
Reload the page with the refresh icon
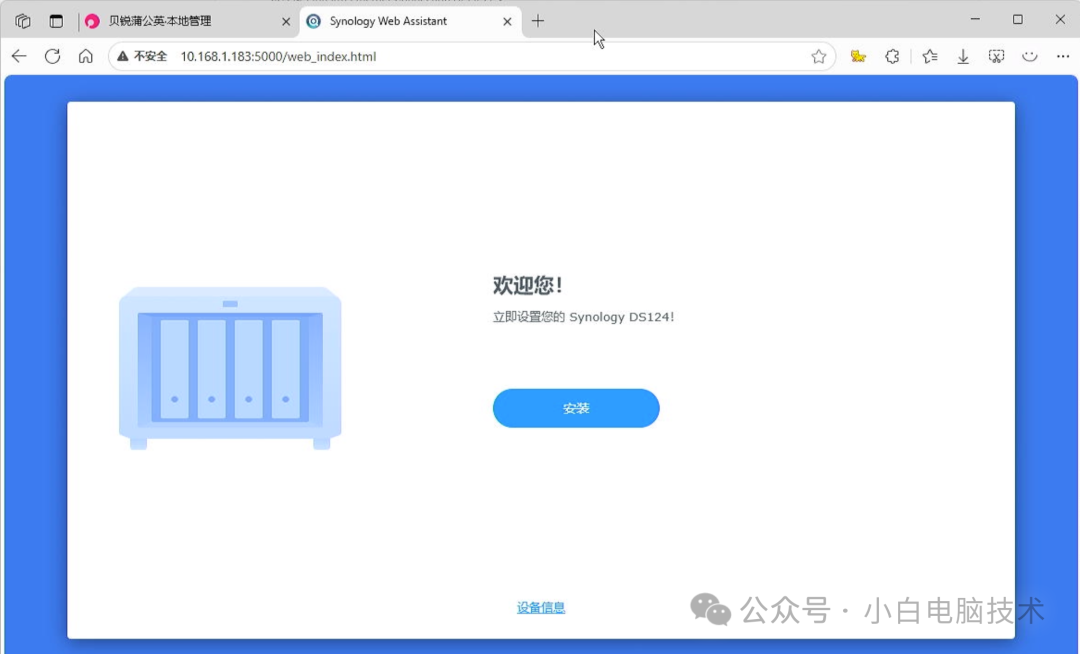tap(52, 56)
